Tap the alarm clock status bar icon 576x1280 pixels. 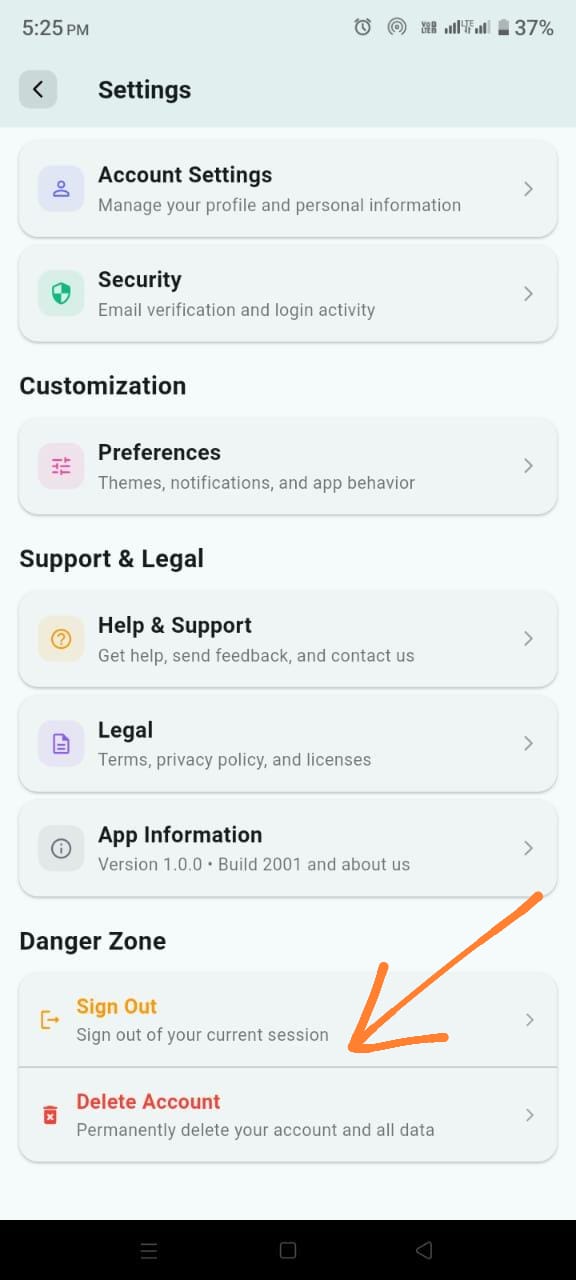click(x=362, y=28)
